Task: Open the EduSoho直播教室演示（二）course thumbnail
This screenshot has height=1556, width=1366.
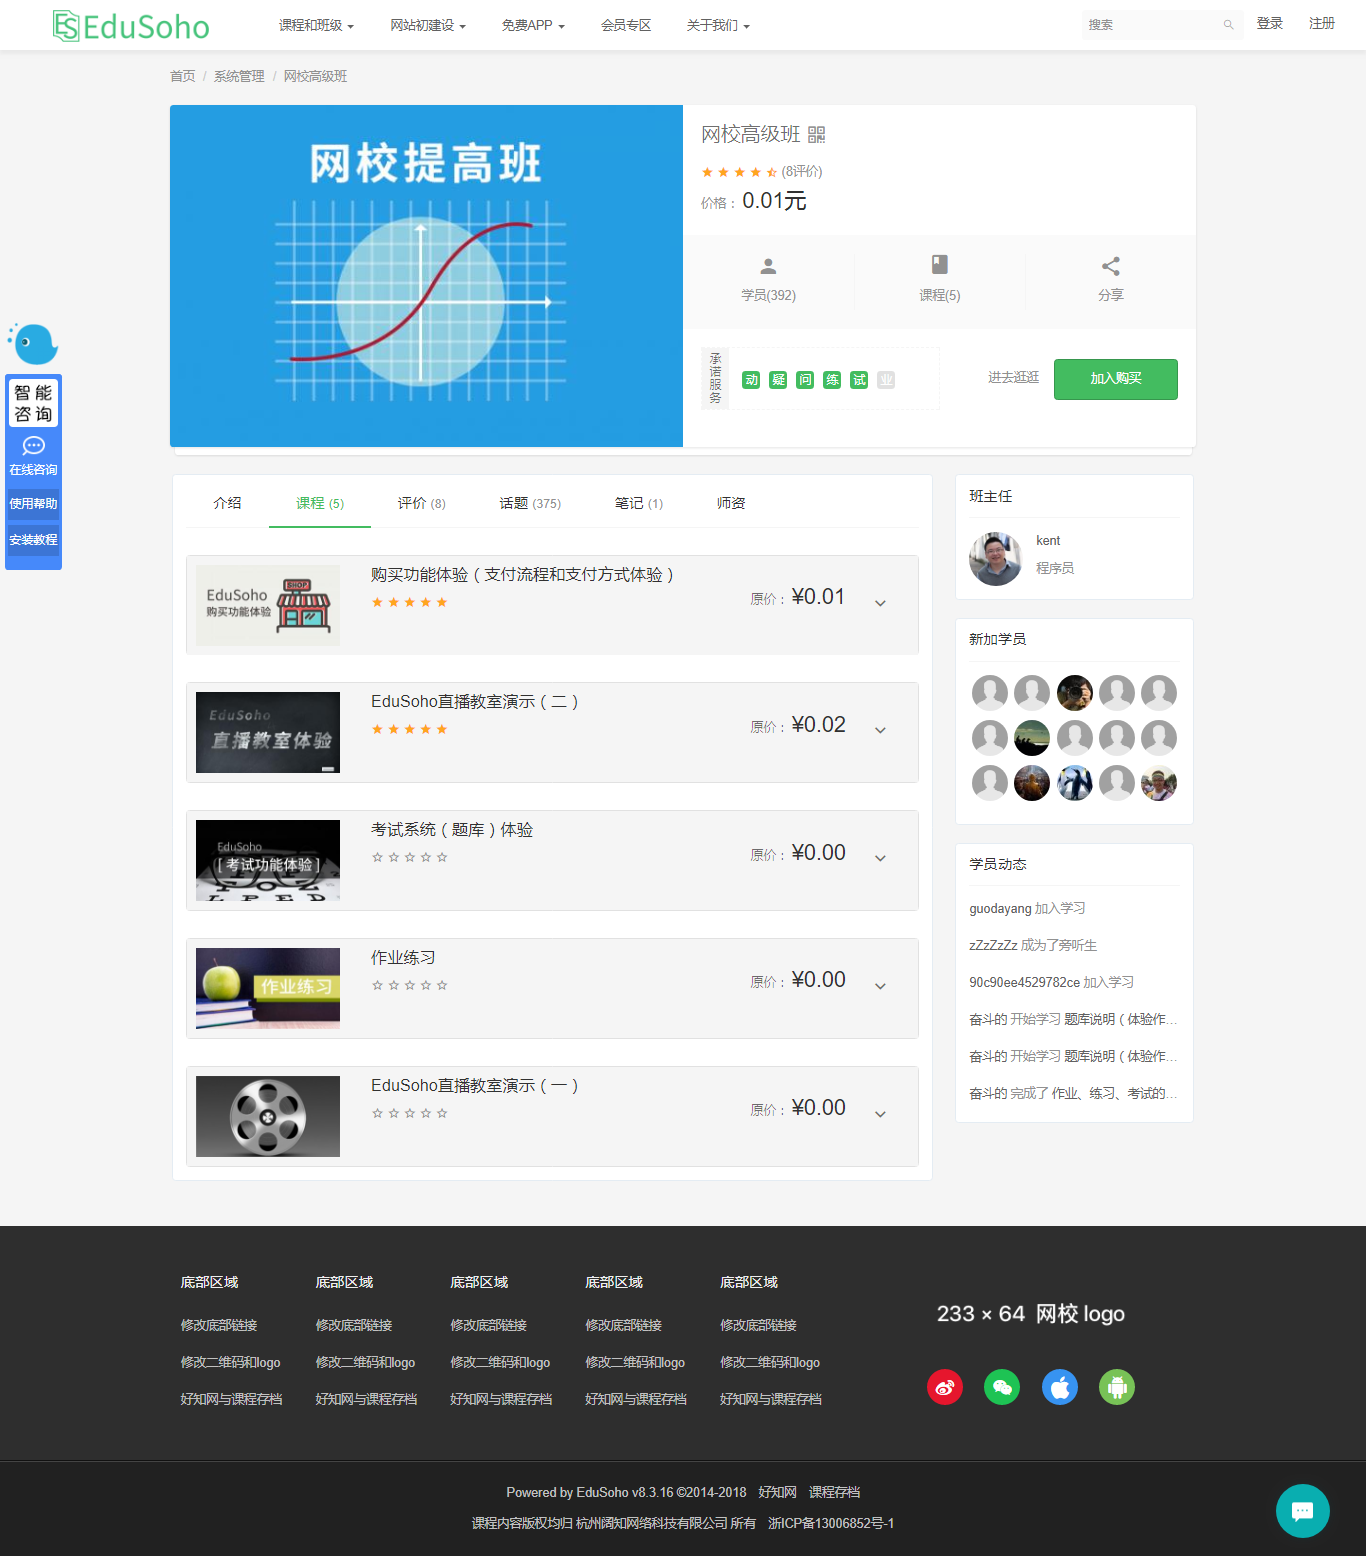Action: click(268, 732)
